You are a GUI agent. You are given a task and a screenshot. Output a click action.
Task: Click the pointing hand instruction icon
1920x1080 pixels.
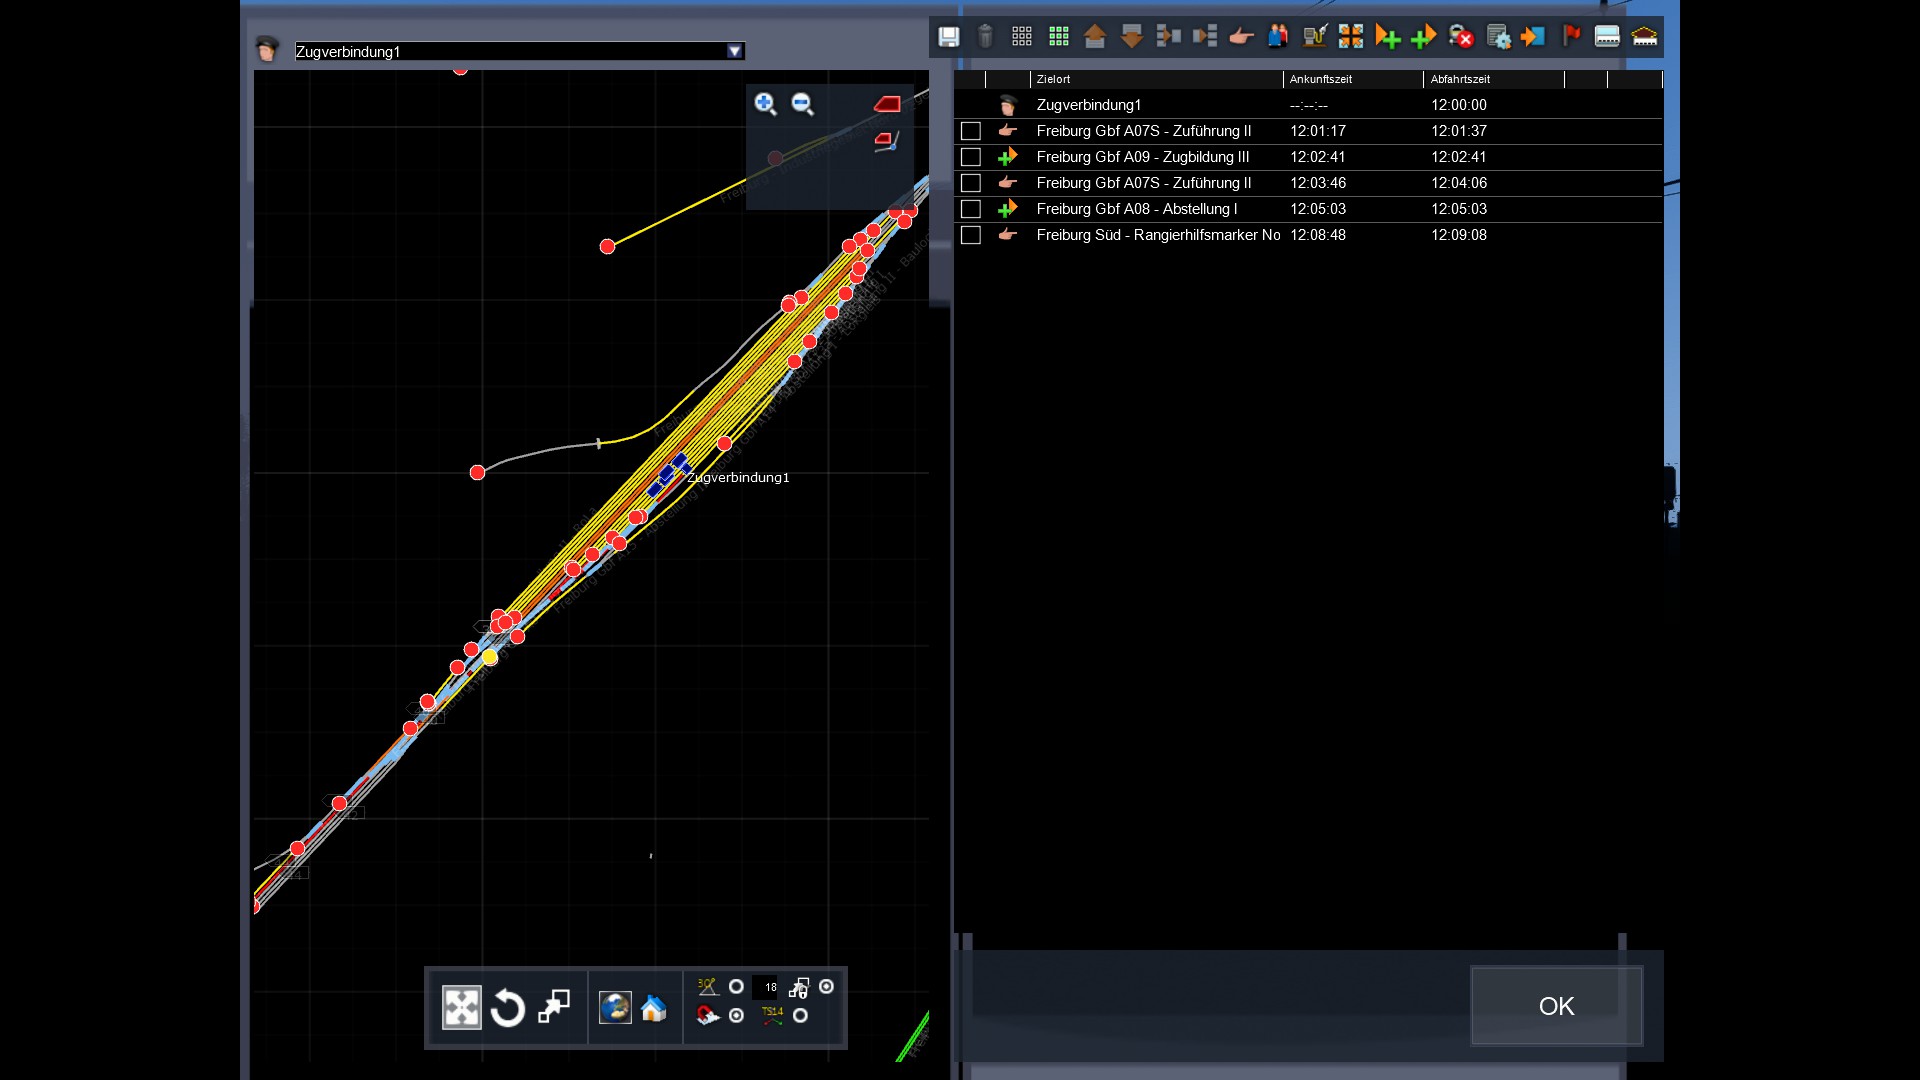[x=1241, y=37]
